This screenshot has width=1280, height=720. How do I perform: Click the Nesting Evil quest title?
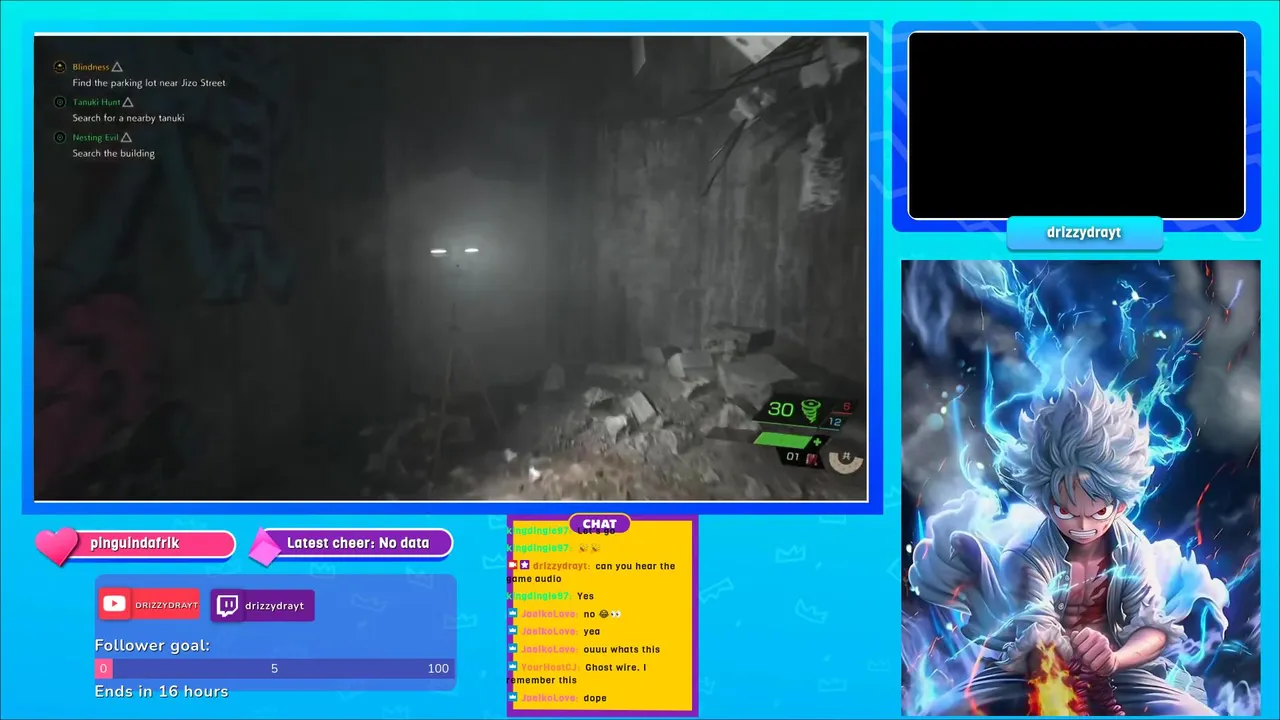[95, 137]
